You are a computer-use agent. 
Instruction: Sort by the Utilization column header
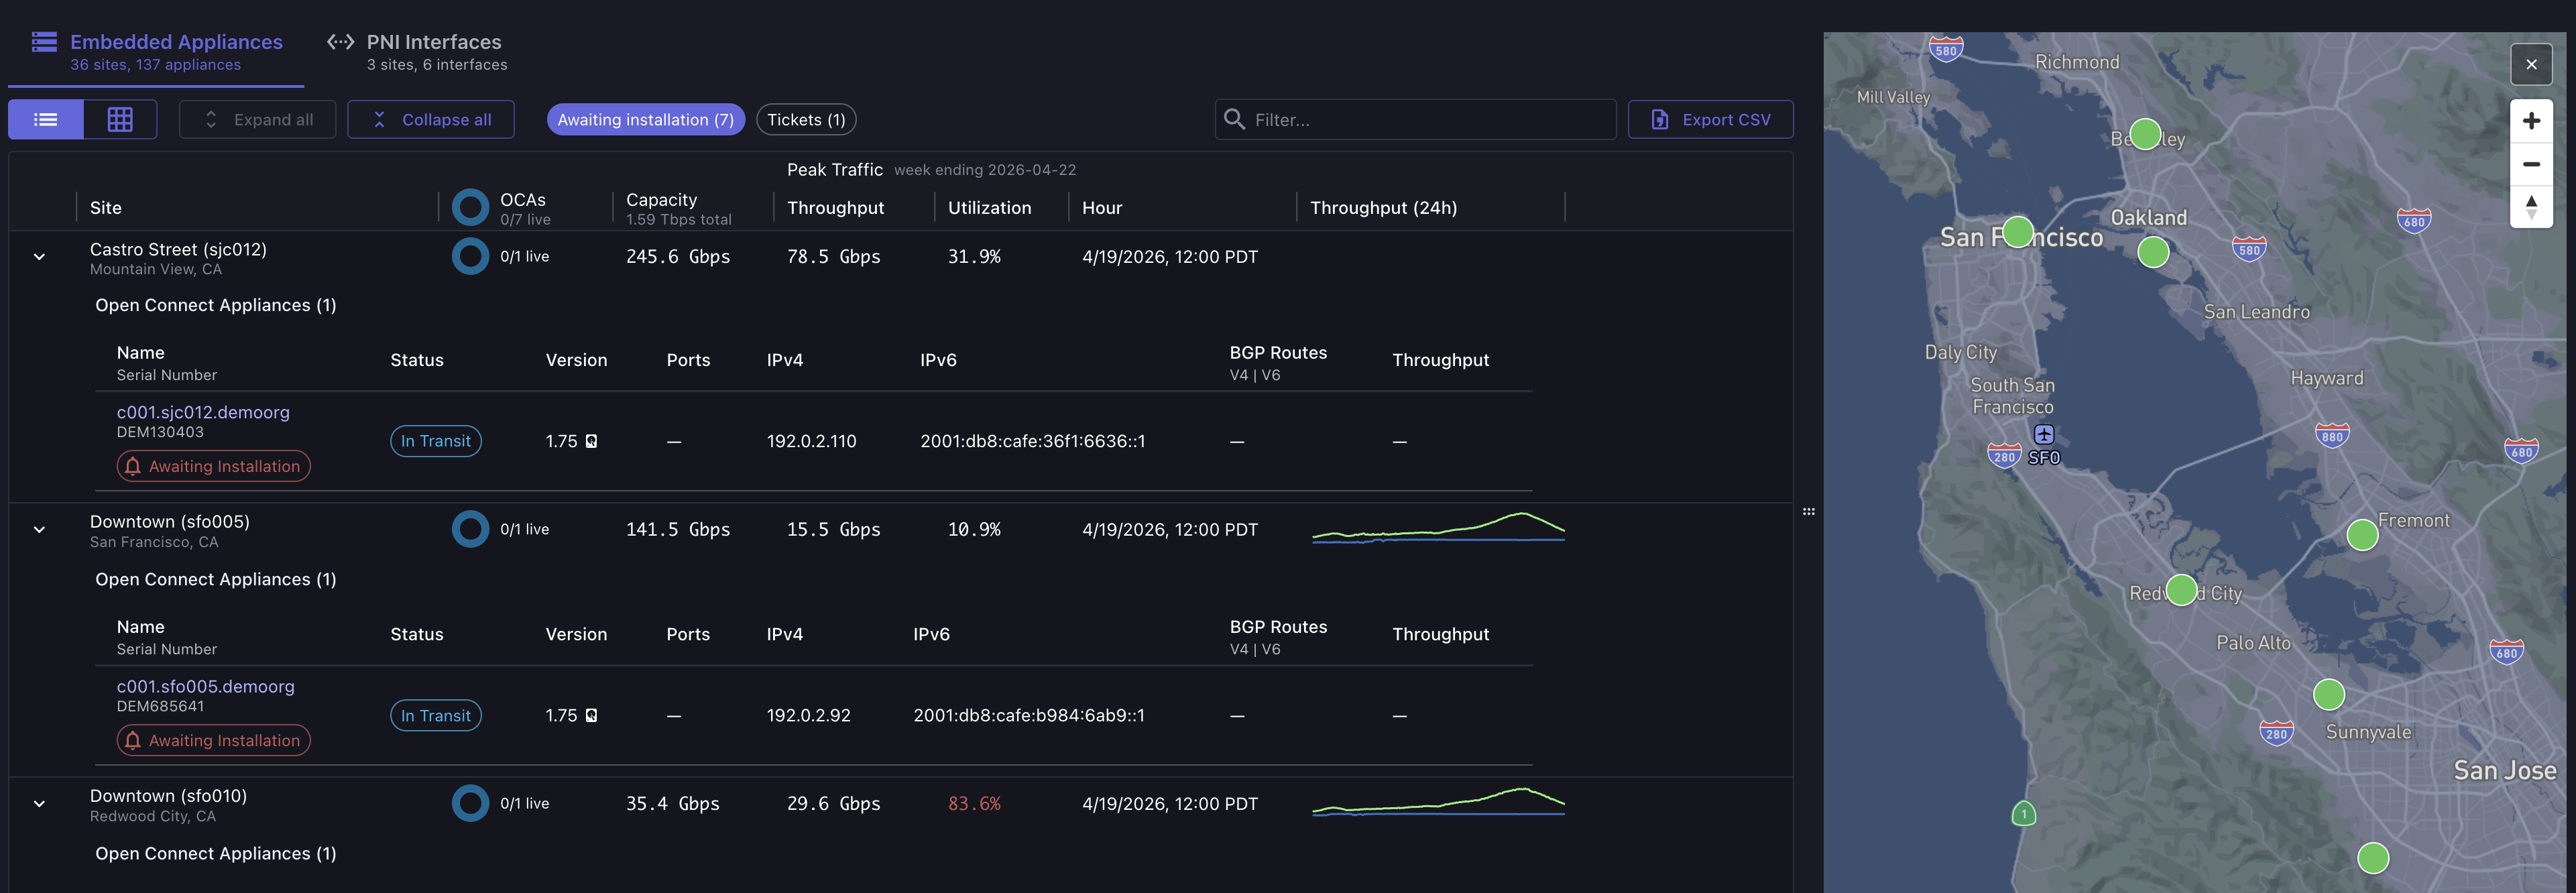click(989, 208)
